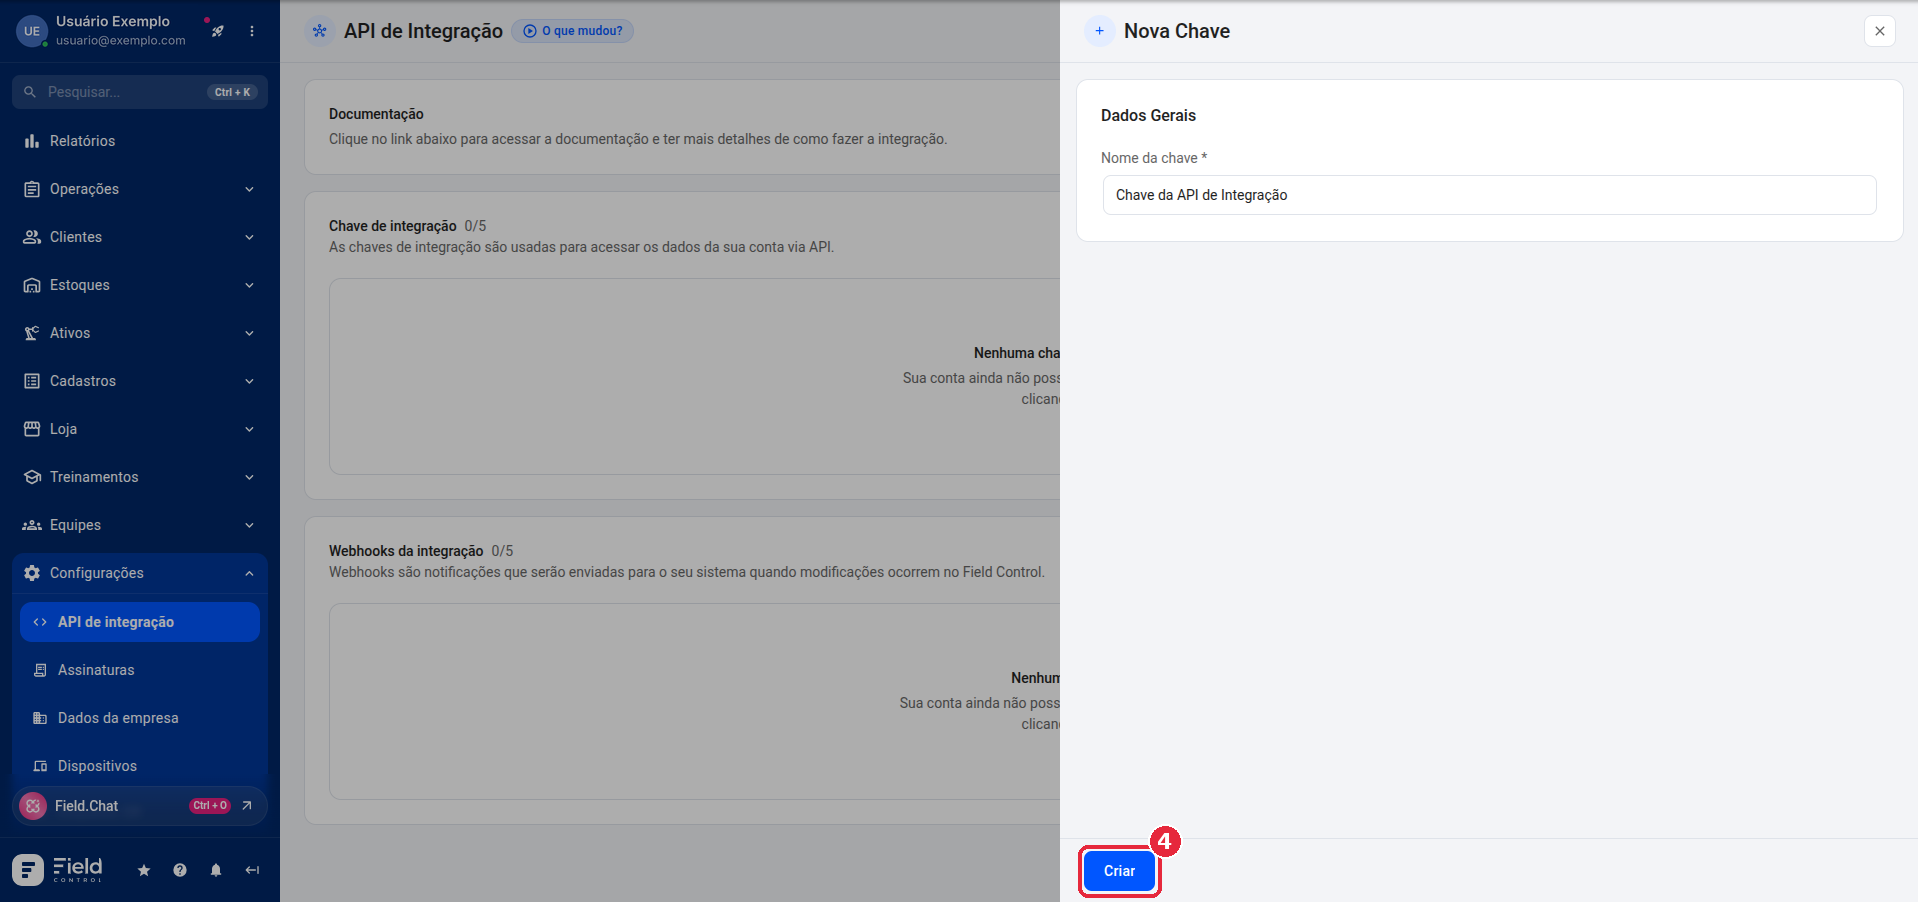This screenshot has width=1918, height=902.
Task: Select API de integração submenu item
Action: (x=140, y=622)
